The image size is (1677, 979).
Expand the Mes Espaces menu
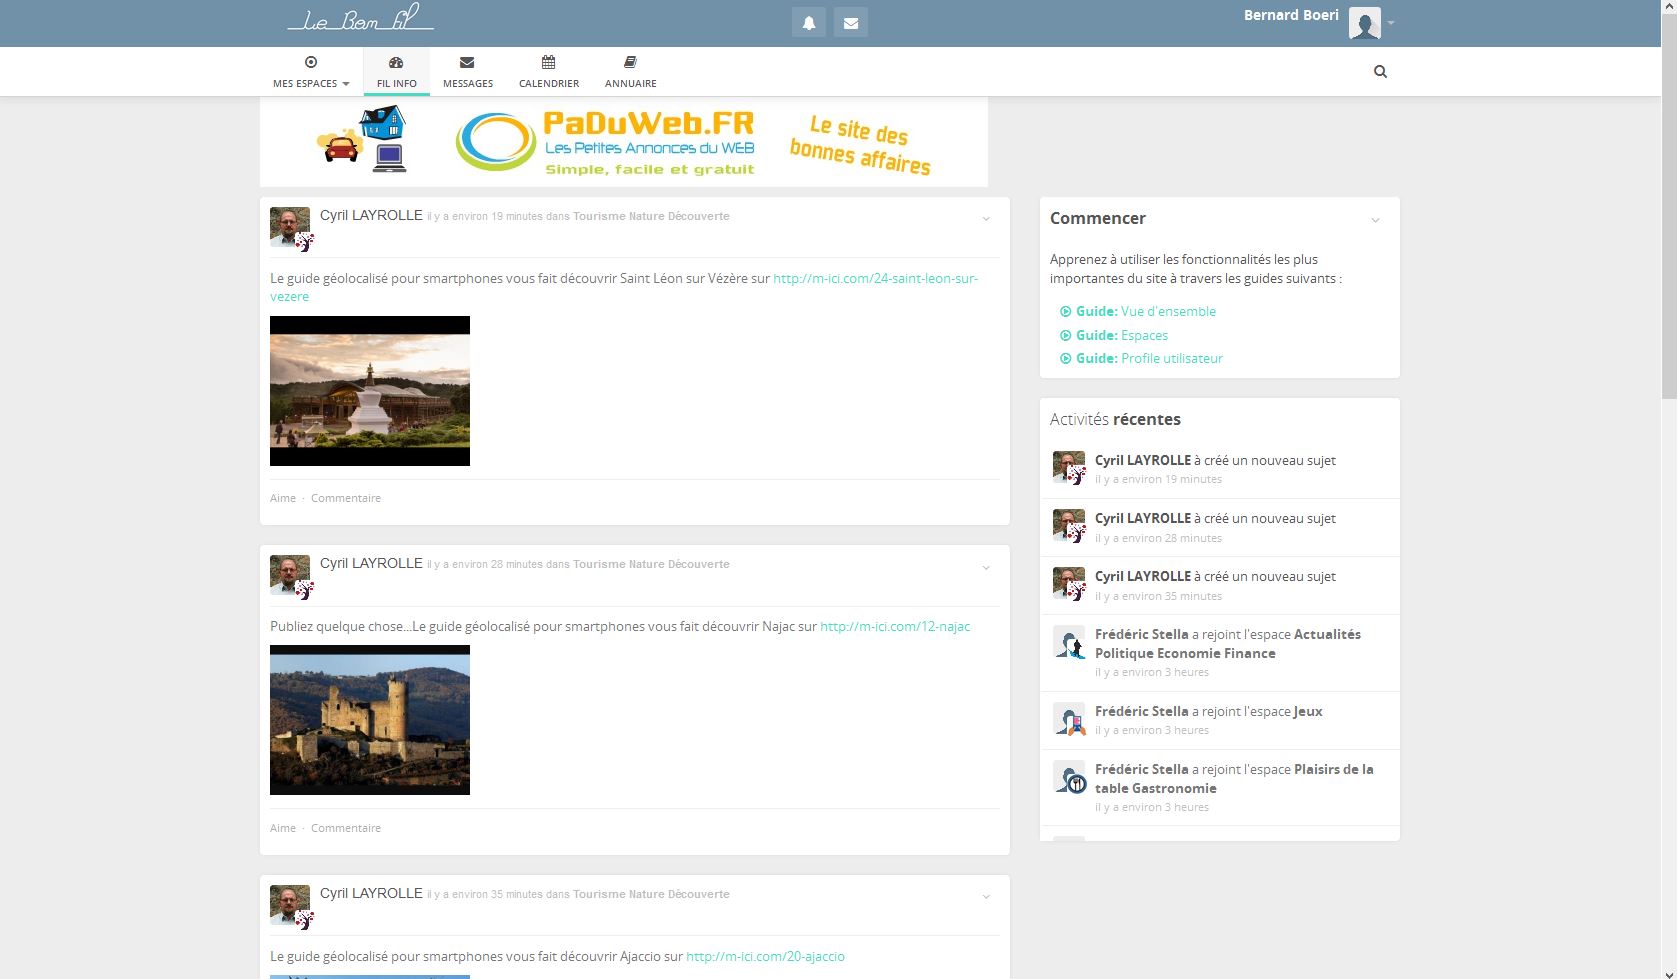(x=311, y=72)
